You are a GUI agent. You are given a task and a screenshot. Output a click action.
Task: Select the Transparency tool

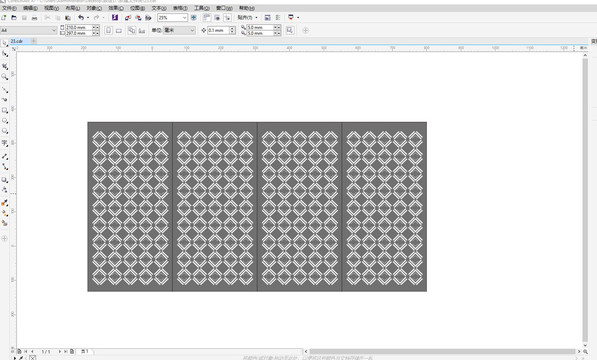click(x=5, y=190)
